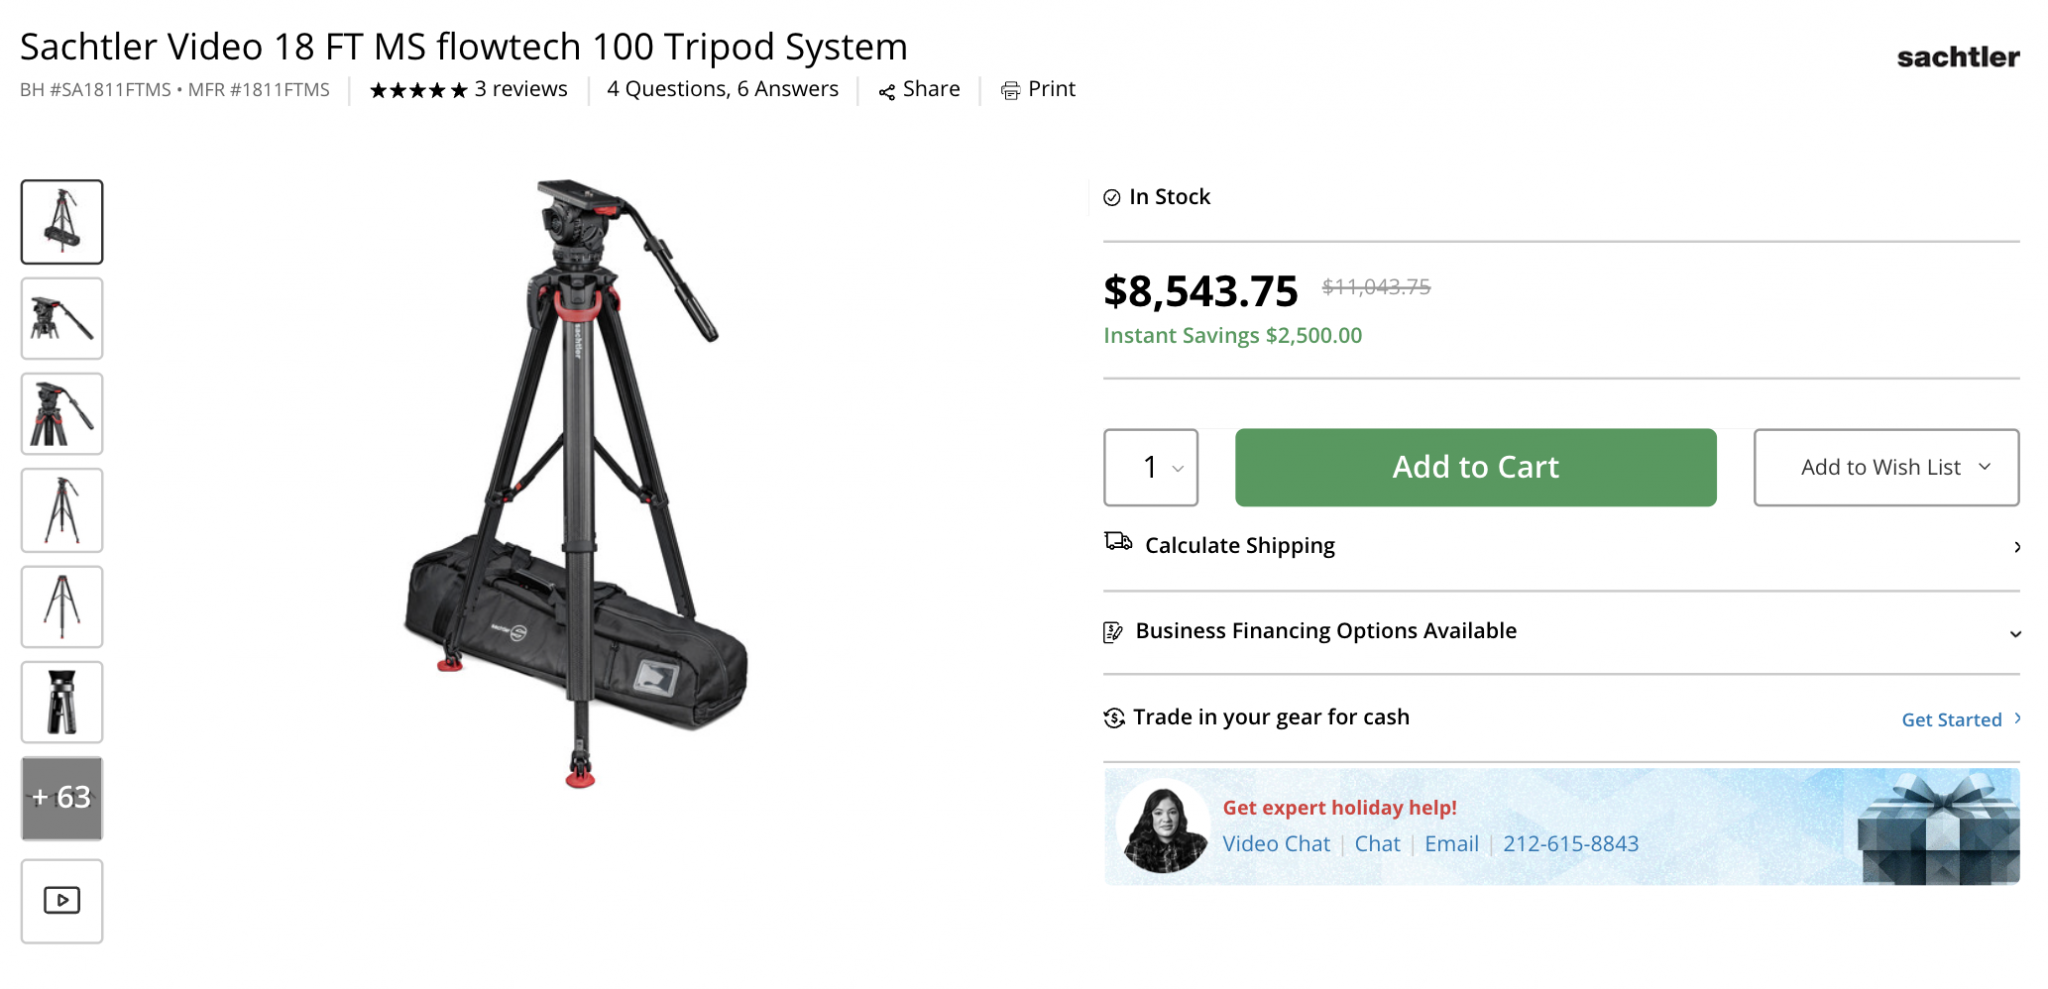
Task: Share this product page
Action: coord(917,89)
